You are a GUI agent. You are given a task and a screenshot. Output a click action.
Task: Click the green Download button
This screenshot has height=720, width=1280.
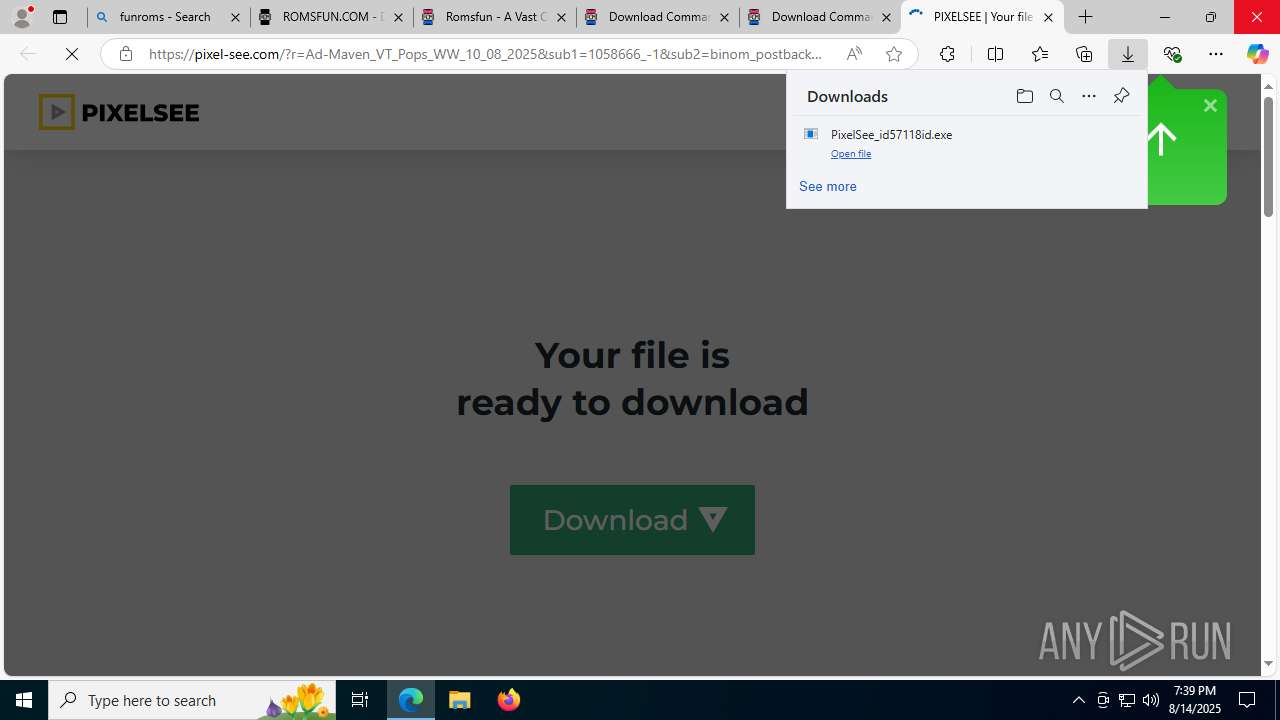632,520
